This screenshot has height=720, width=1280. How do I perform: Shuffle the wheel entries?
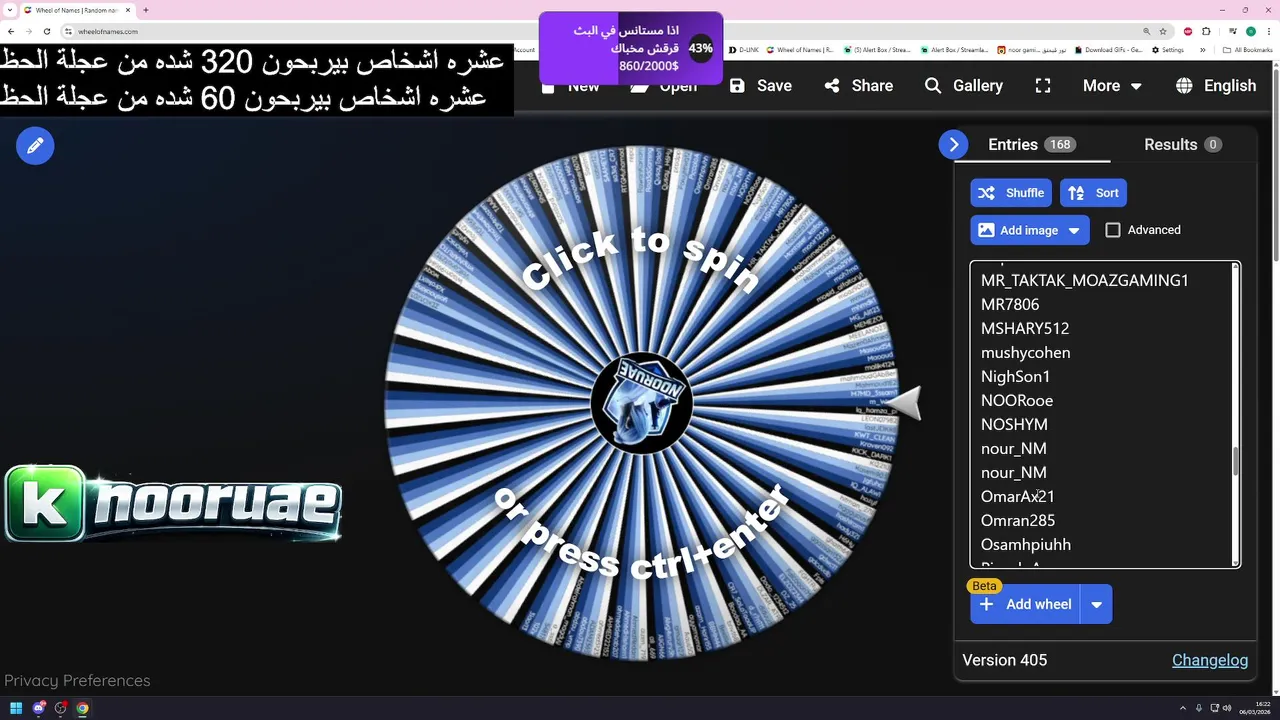point(1010,193)
